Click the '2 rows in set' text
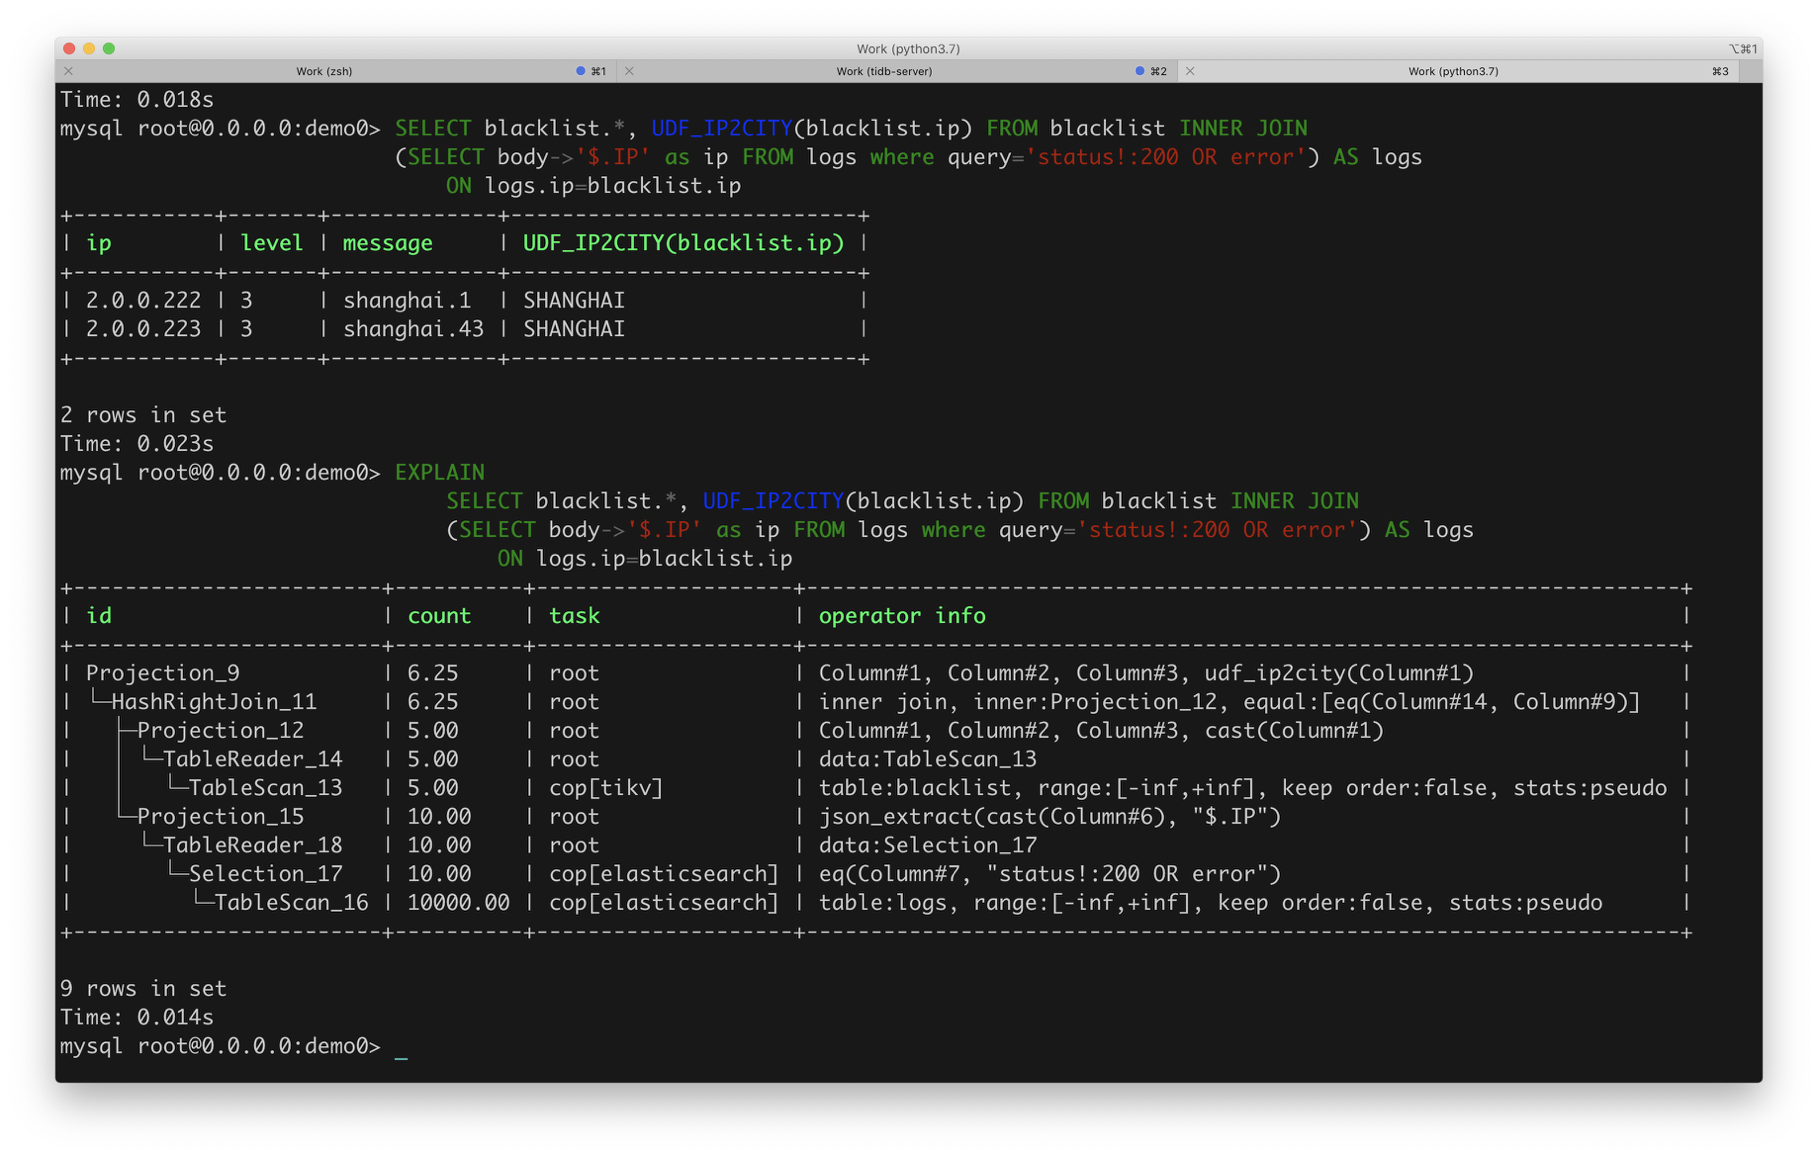This screenshot has width=1818, height=1156. 143,415
